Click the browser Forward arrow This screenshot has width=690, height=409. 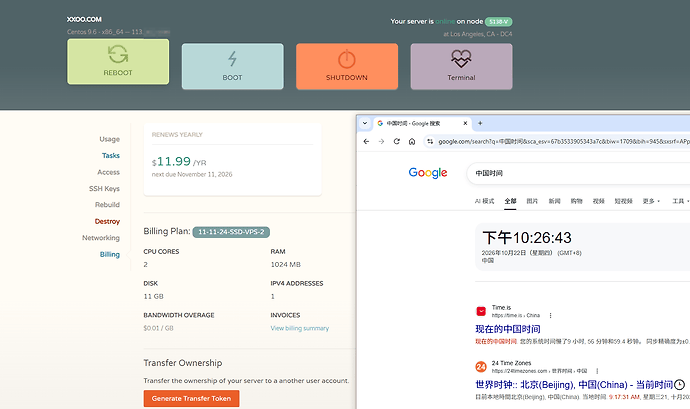pyautogui.click(x=382, y=141)
